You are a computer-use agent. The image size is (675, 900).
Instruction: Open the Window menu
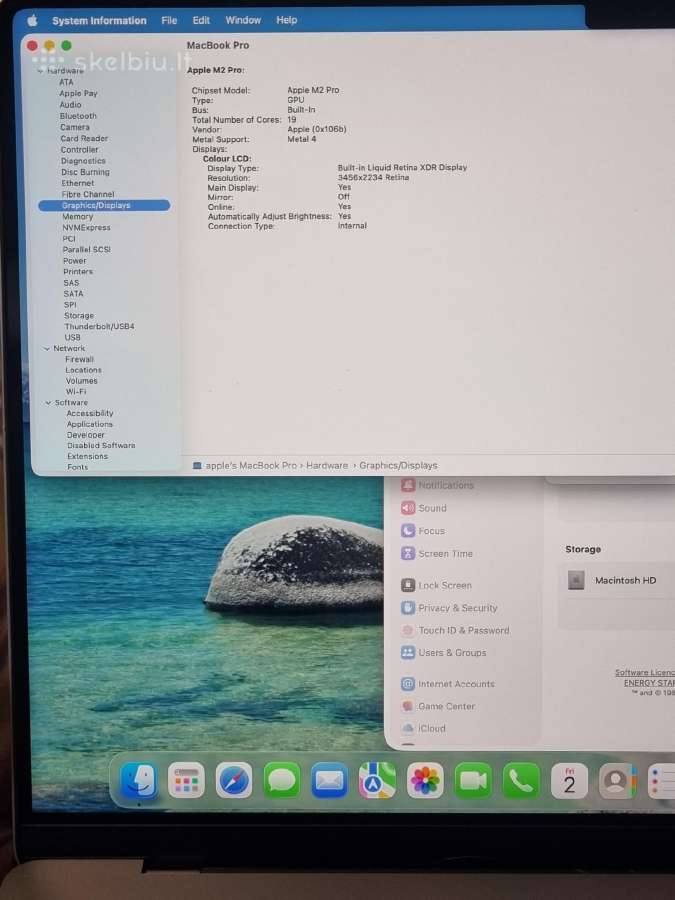[x=243, y=20]
